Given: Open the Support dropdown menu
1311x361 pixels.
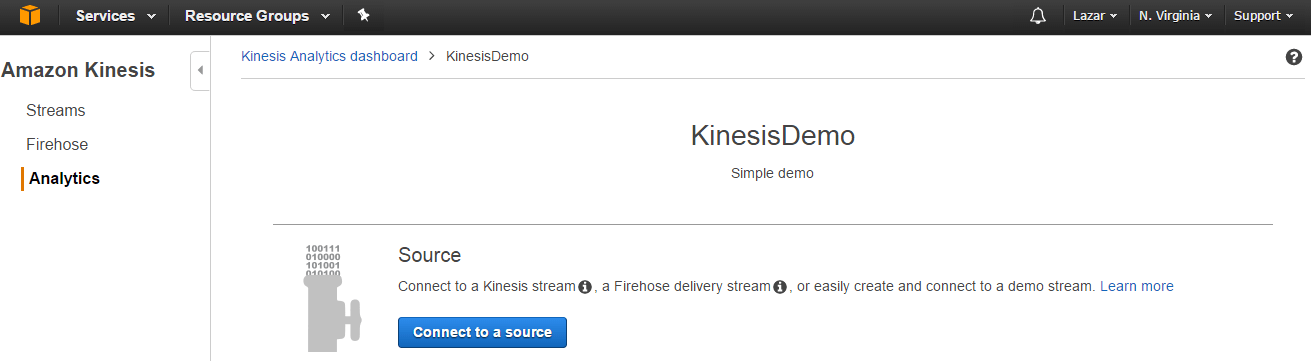Looking at the screenshot, I should [x=1264, y=16].
